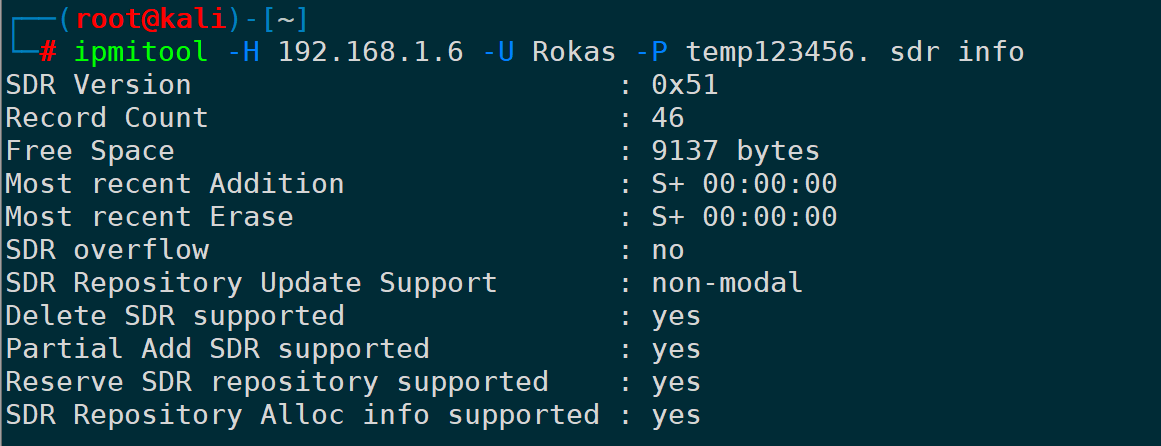Click the non-modal update support value
The height and width of the screenshot is (446, 1161).
click(x=727, y=283)
